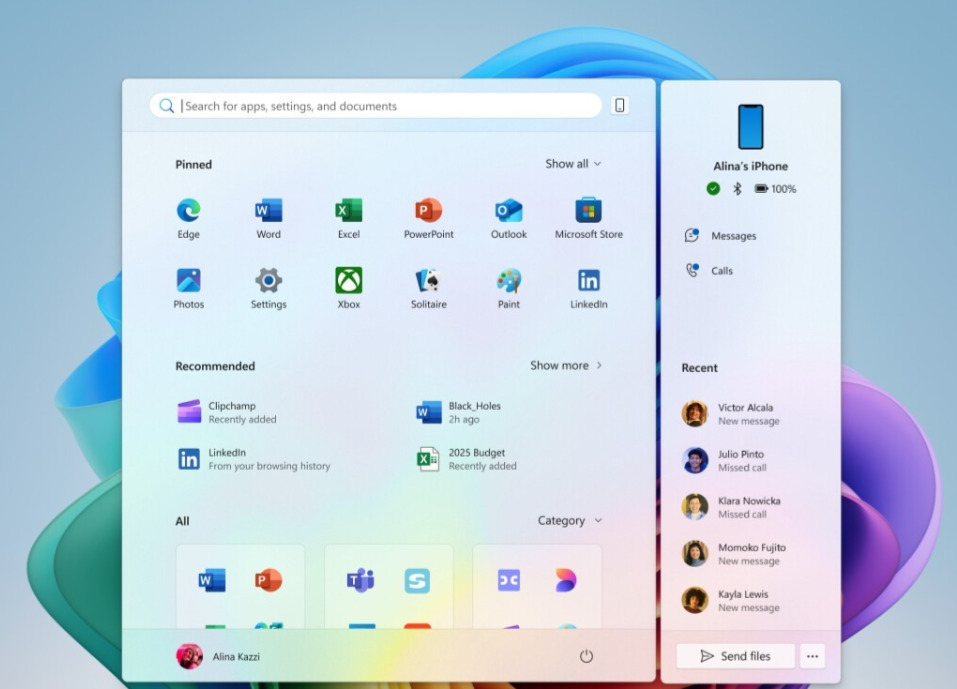Click the Bluetooth status icon
The height and width of the screenshot is (689, 957).
coord(737,189)
